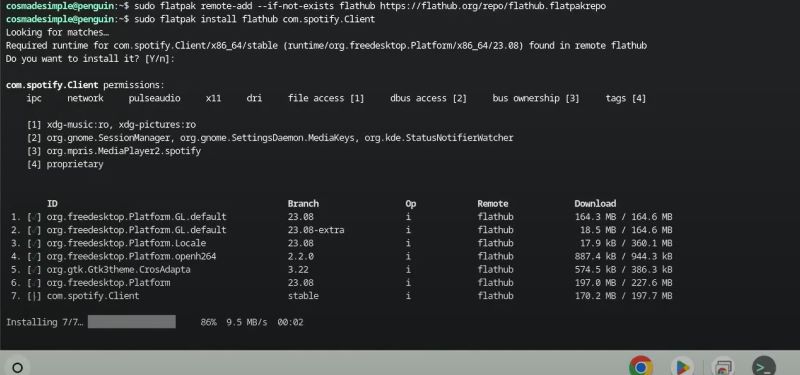Click the 'stable' branch value
800x375 pixels.
[303, 296]
